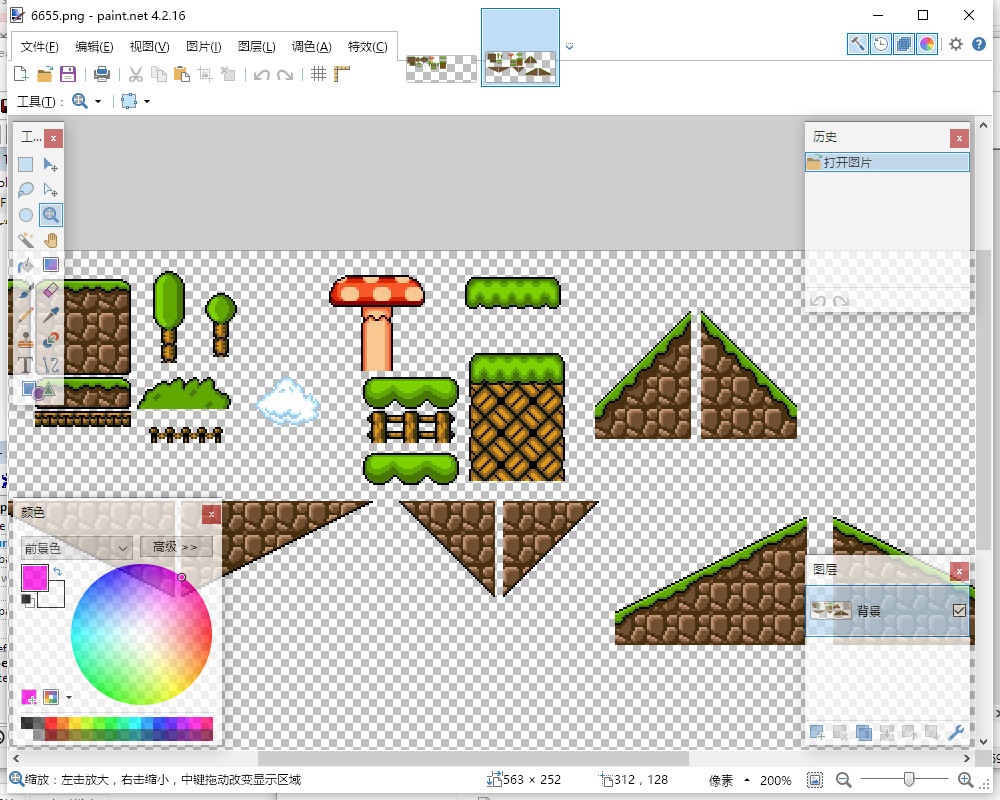Open the 图层(L) menu
The width and height of the screenshot is (1000, 800).
[256, 47]
